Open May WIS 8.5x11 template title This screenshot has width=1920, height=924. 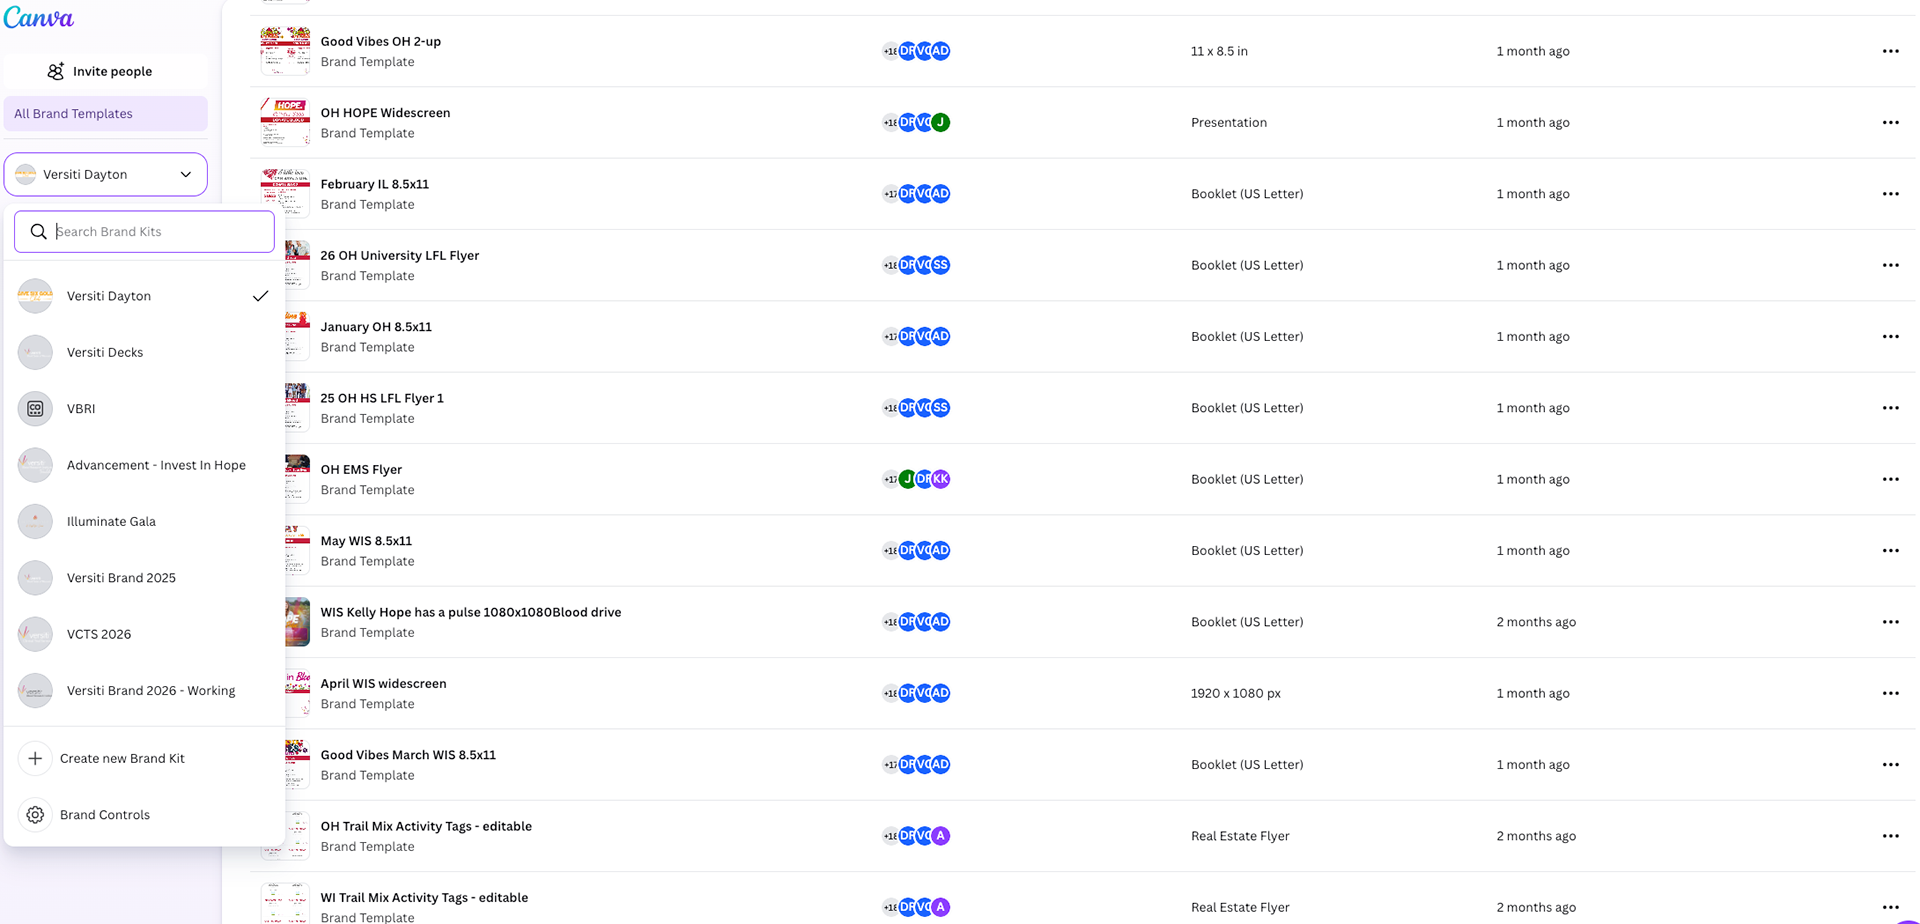[366, 541]
